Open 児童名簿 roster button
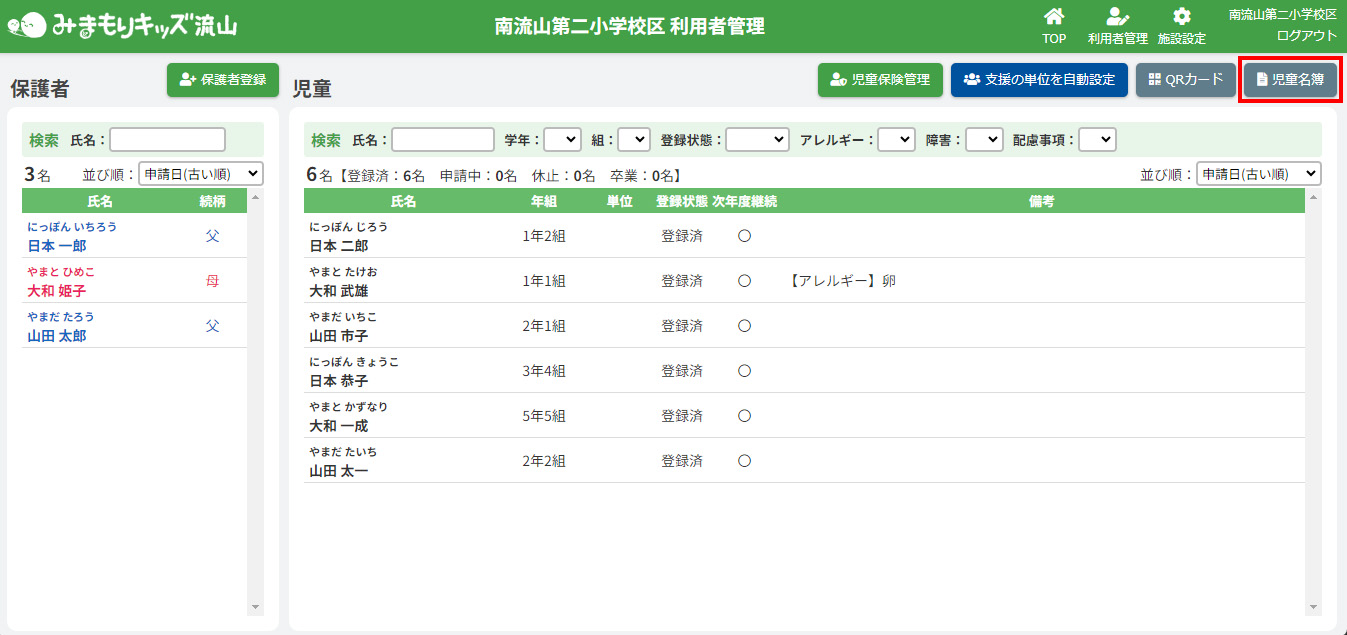 click(x=1290, y=80)
